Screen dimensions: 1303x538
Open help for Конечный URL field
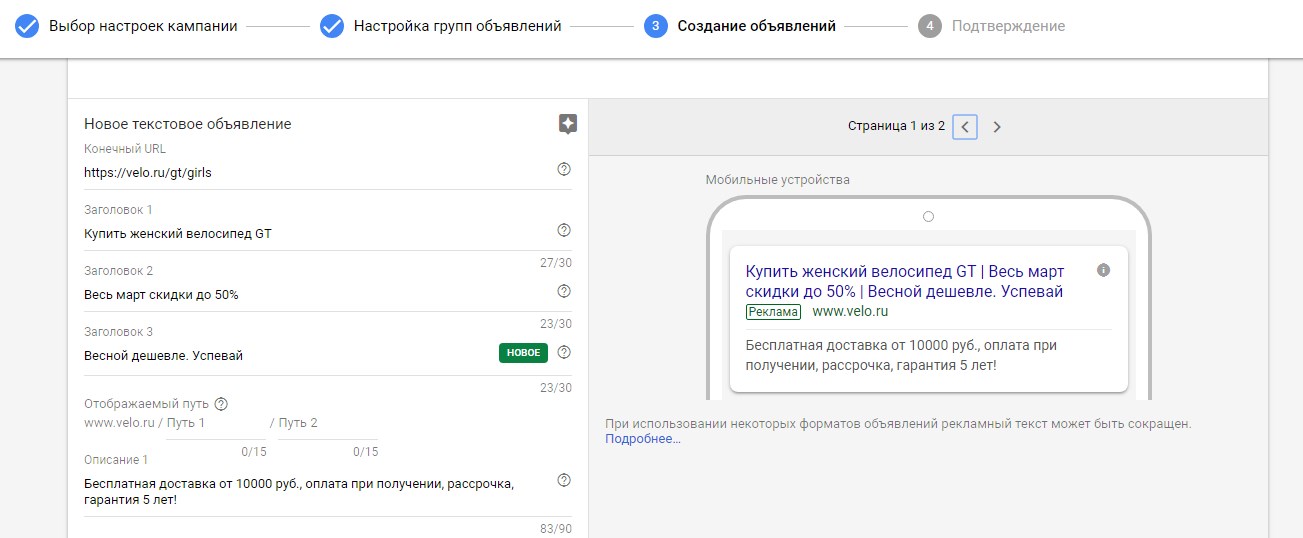click(x=564, y=169)
